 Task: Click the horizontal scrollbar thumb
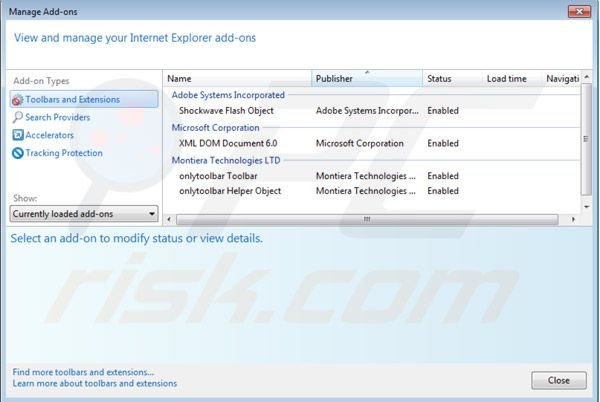coord(367,220)
